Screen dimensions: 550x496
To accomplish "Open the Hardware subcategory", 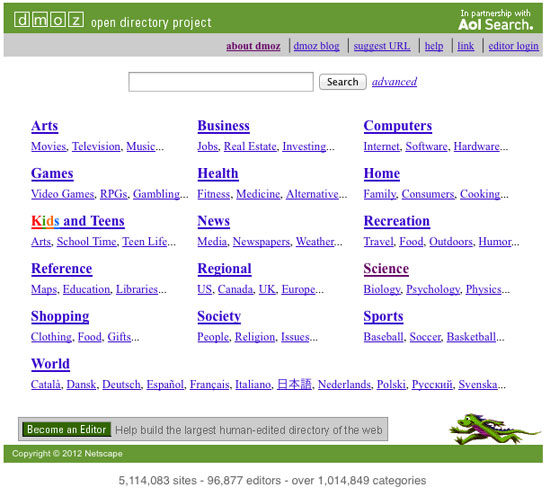I will 476,146.
